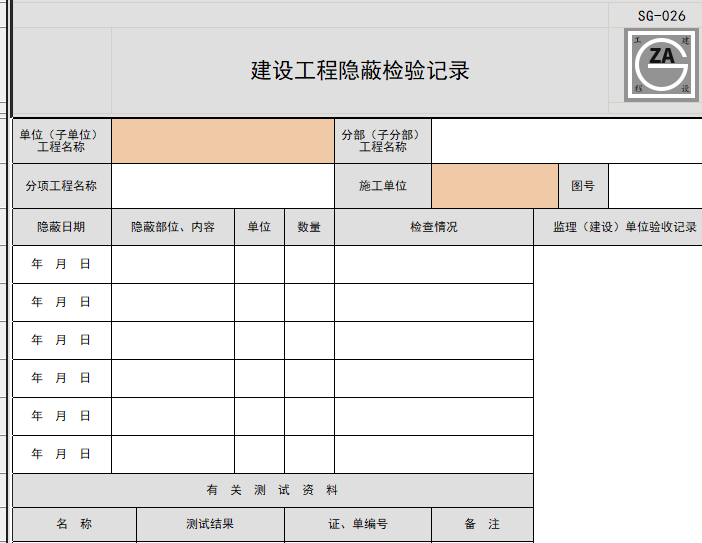Click the orange input cell beside 施工单位
Image resolution: width=702 pixels, height=543 pixels.
495,186
